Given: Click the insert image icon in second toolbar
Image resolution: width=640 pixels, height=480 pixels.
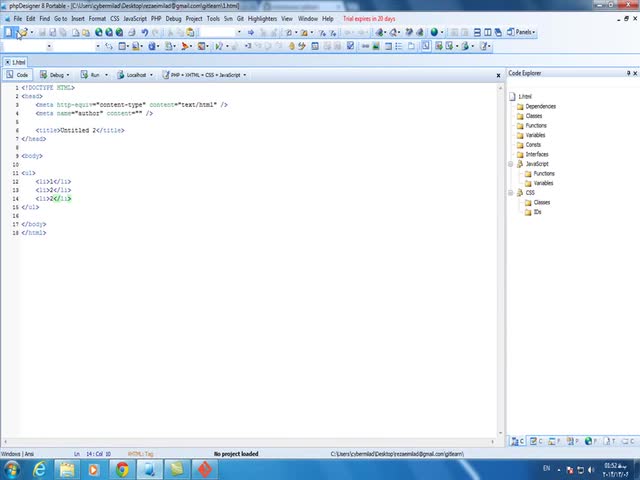Looking at the screenshot, I should pyautogui.click(x=376, y=46).
